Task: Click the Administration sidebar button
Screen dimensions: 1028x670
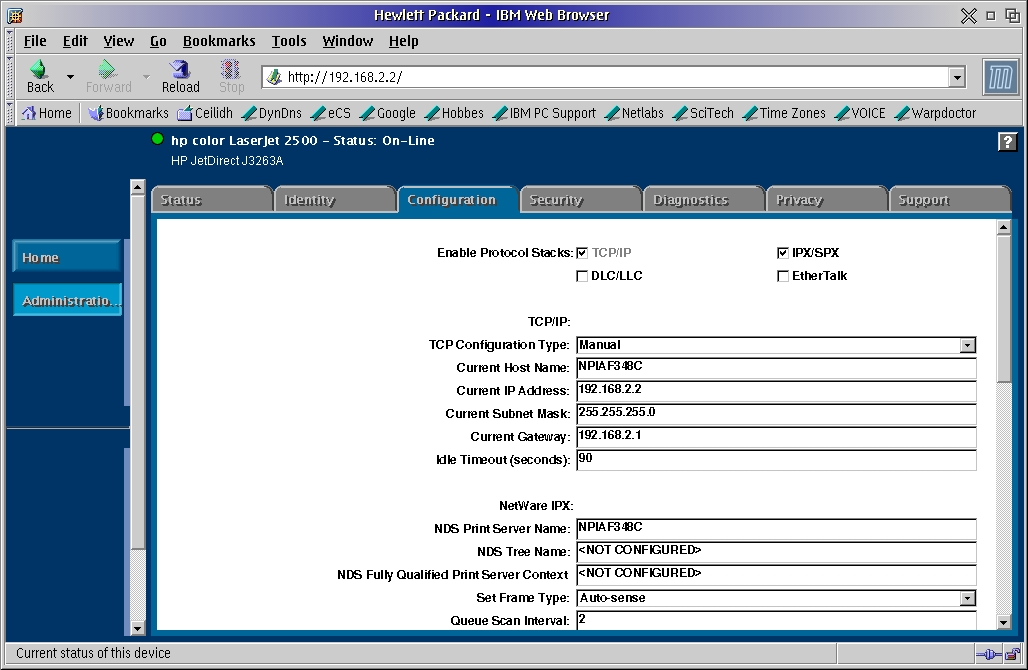Action: (67, 300)
